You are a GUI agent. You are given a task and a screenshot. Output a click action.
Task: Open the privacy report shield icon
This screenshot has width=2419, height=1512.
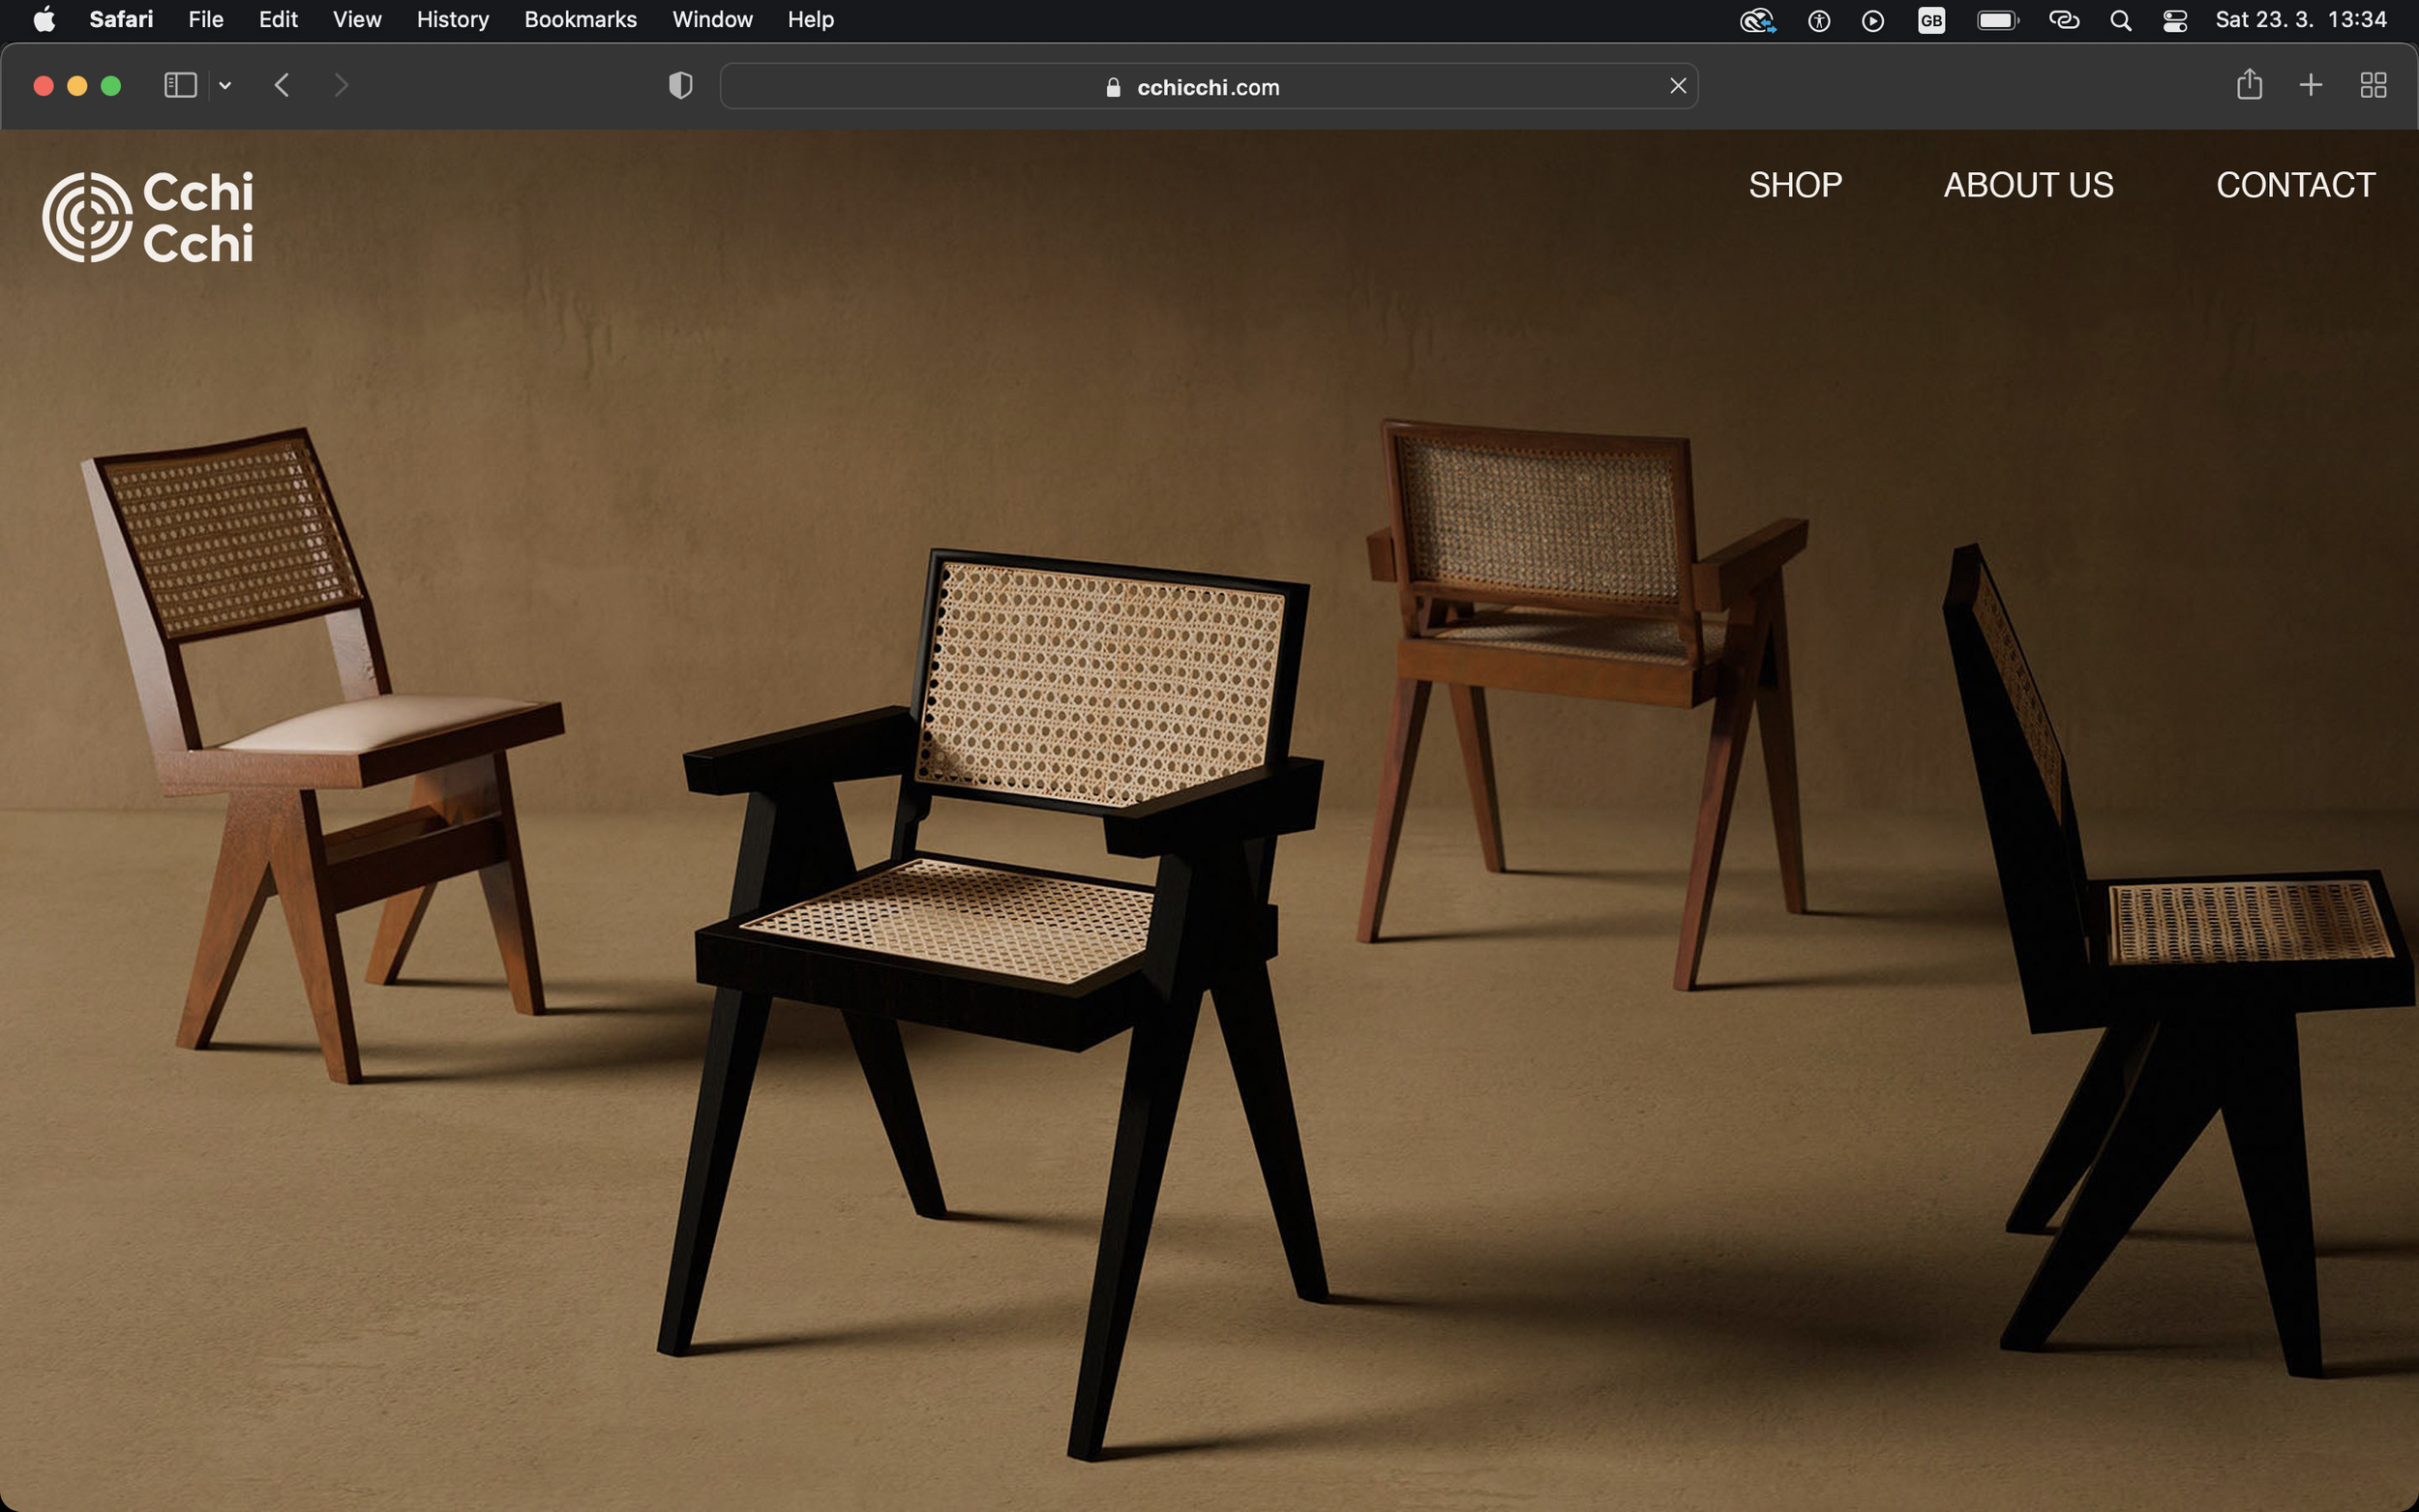point(680,86)
